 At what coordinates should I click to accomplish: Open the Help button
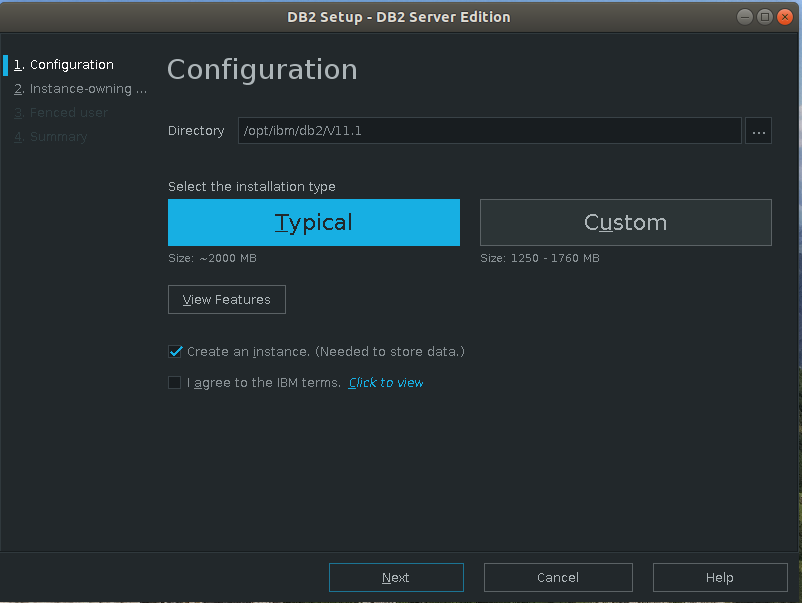pyautogui.click(x=719, y=577)
